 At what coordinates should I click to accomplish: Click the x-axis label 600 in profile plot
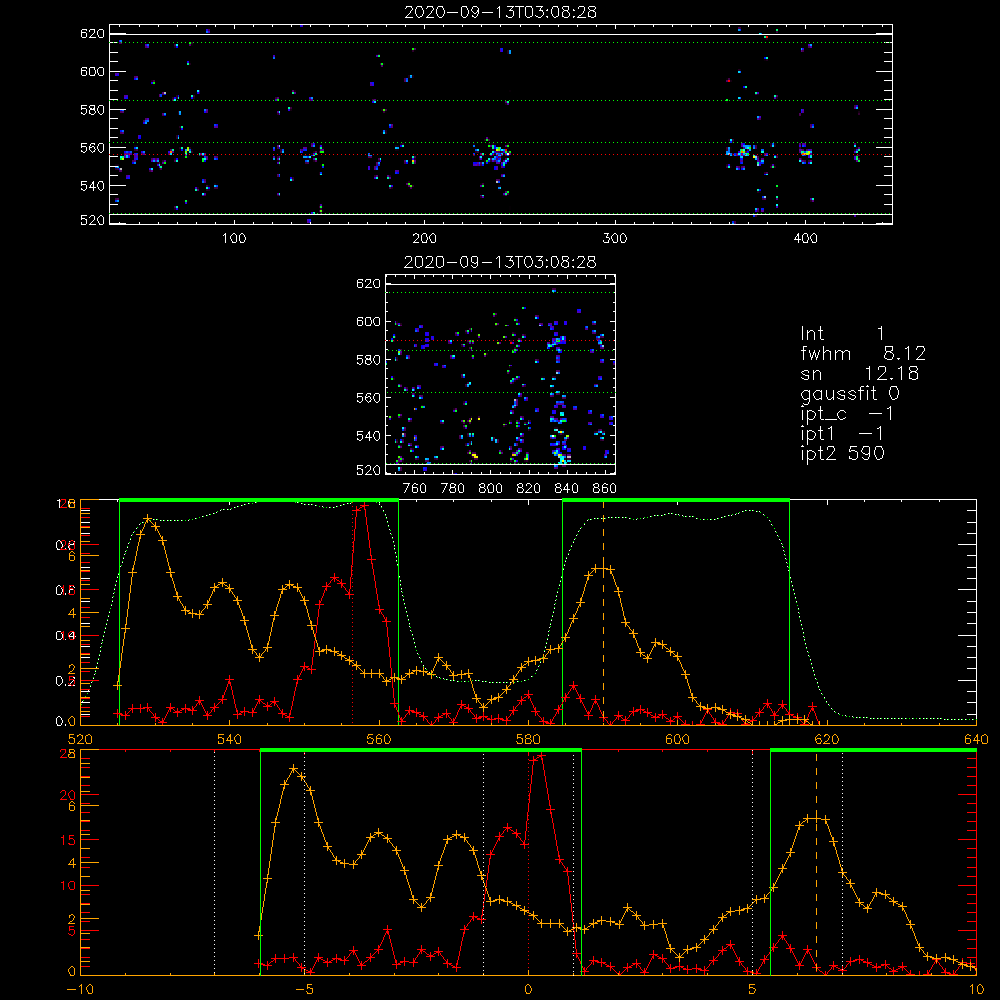coord(677,739)
